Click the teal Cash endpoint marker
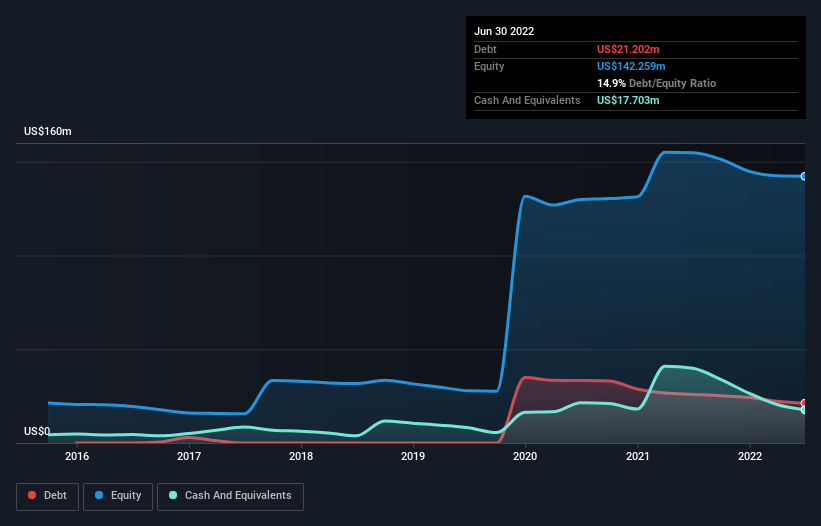 [804, 410]
